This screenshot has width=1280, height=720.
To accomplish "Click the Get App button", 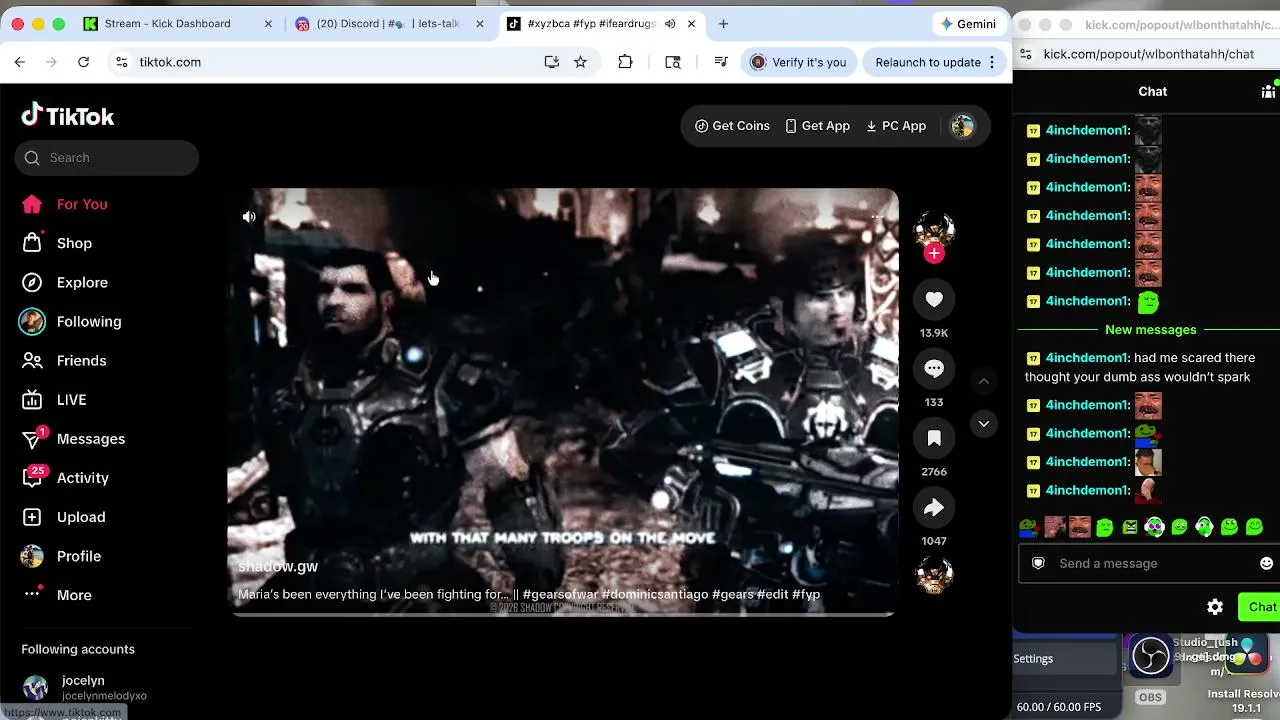I will coord(817,126).
